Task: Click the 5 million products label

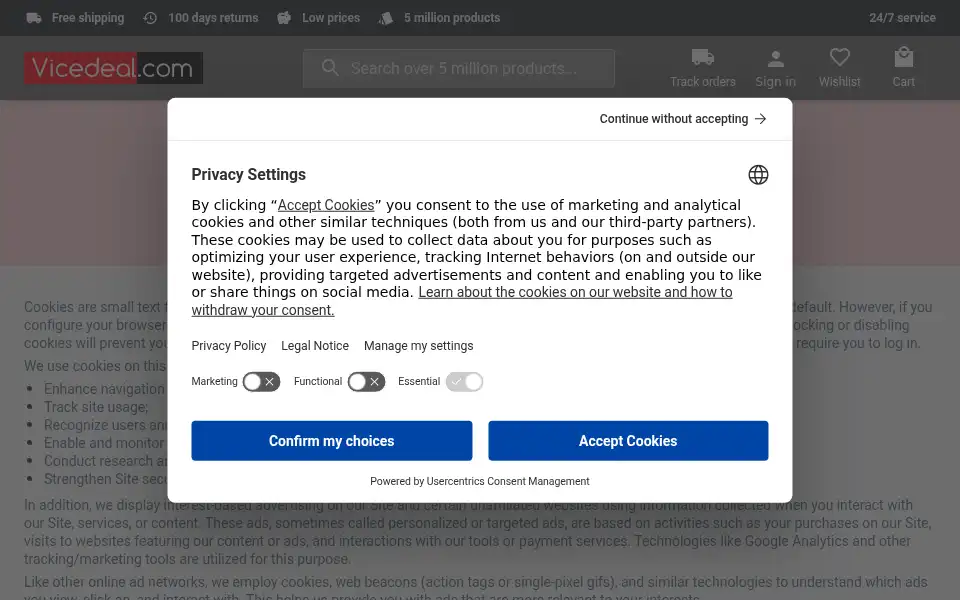Action: [x=452, y=18]
